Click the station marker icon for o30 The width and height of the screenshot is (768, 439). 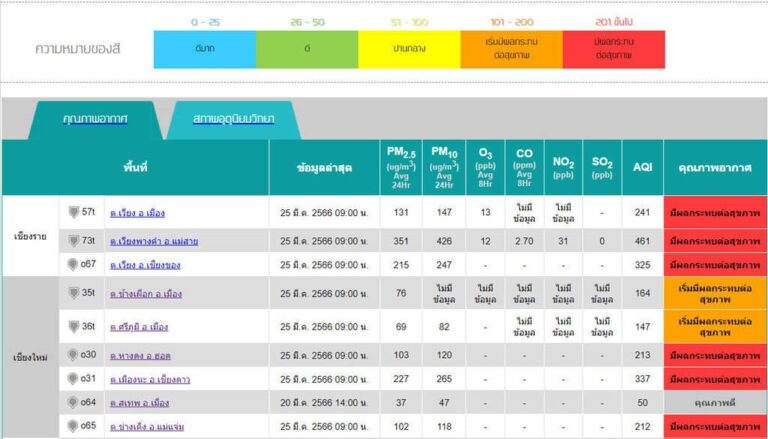click(x=73, y=355)
